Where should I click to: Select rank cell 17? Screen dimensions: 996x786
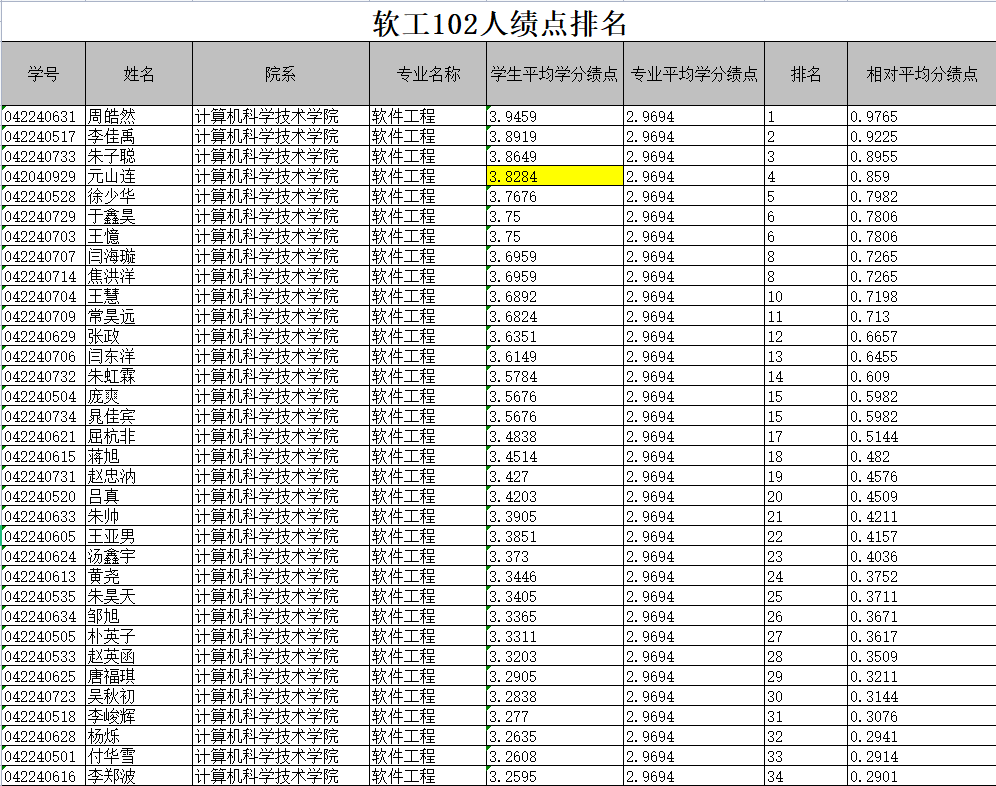coord(806,437)
